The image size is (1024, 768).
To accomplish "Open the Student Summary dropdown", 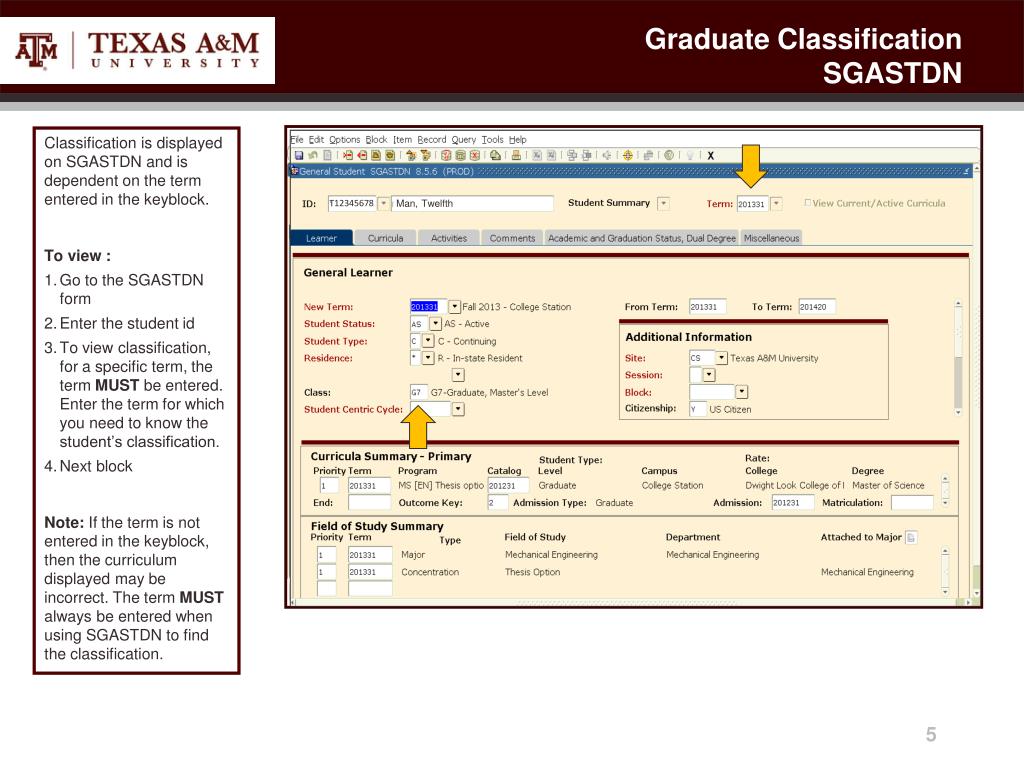I will click(664, 203).
